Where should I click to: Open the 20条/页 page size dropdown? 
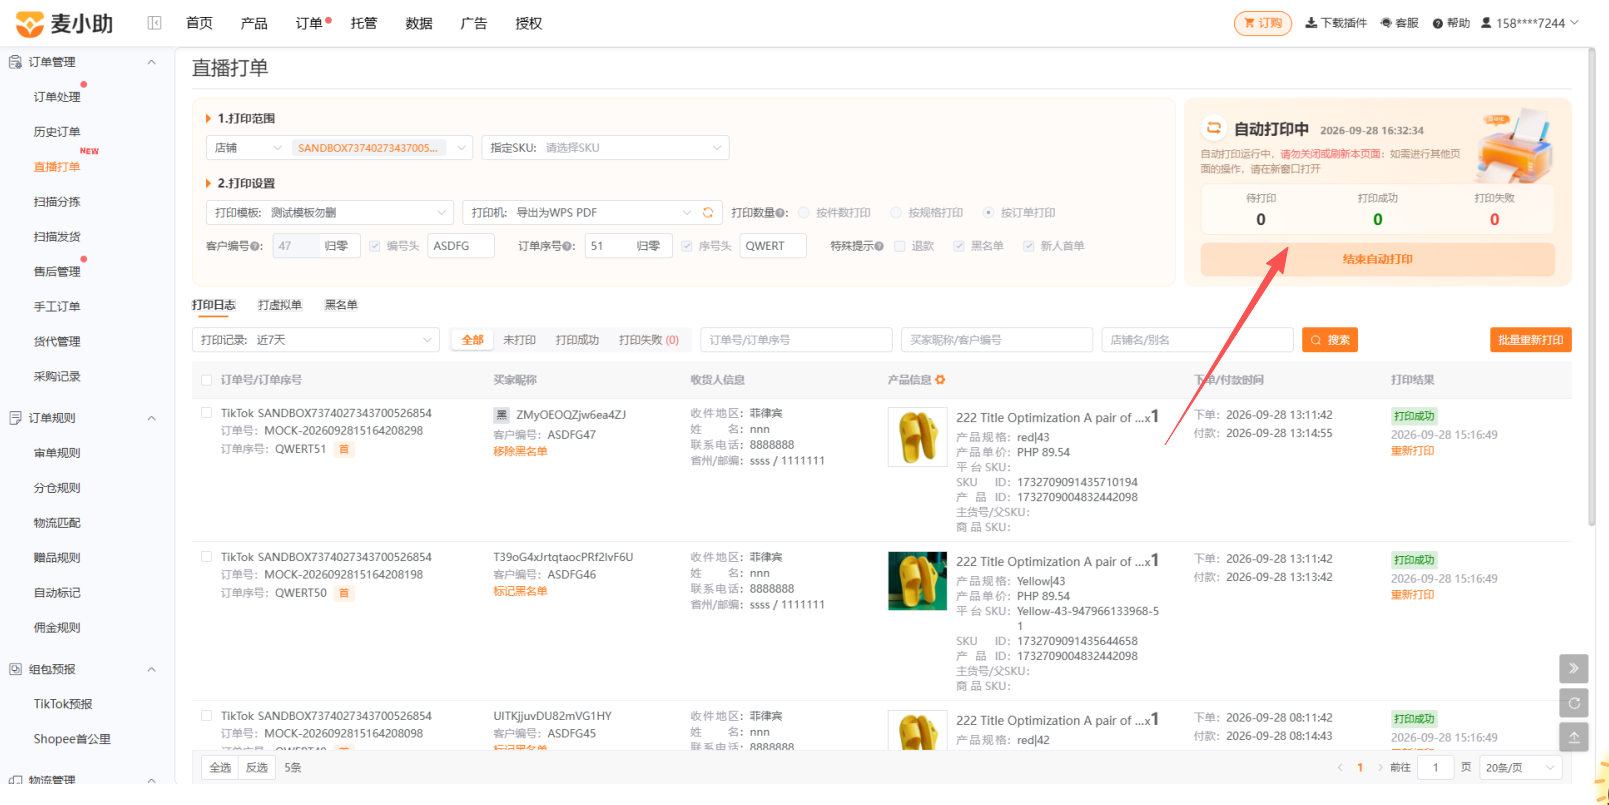click(1520, 768)
